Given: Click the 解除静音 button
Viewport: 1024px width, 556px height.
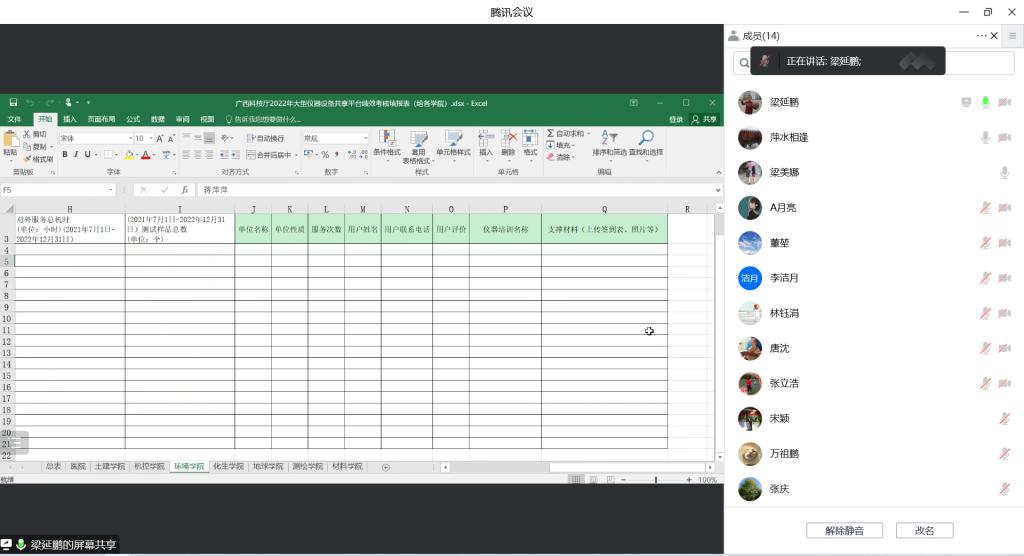Looking at the screenshot, I should 843,530.
